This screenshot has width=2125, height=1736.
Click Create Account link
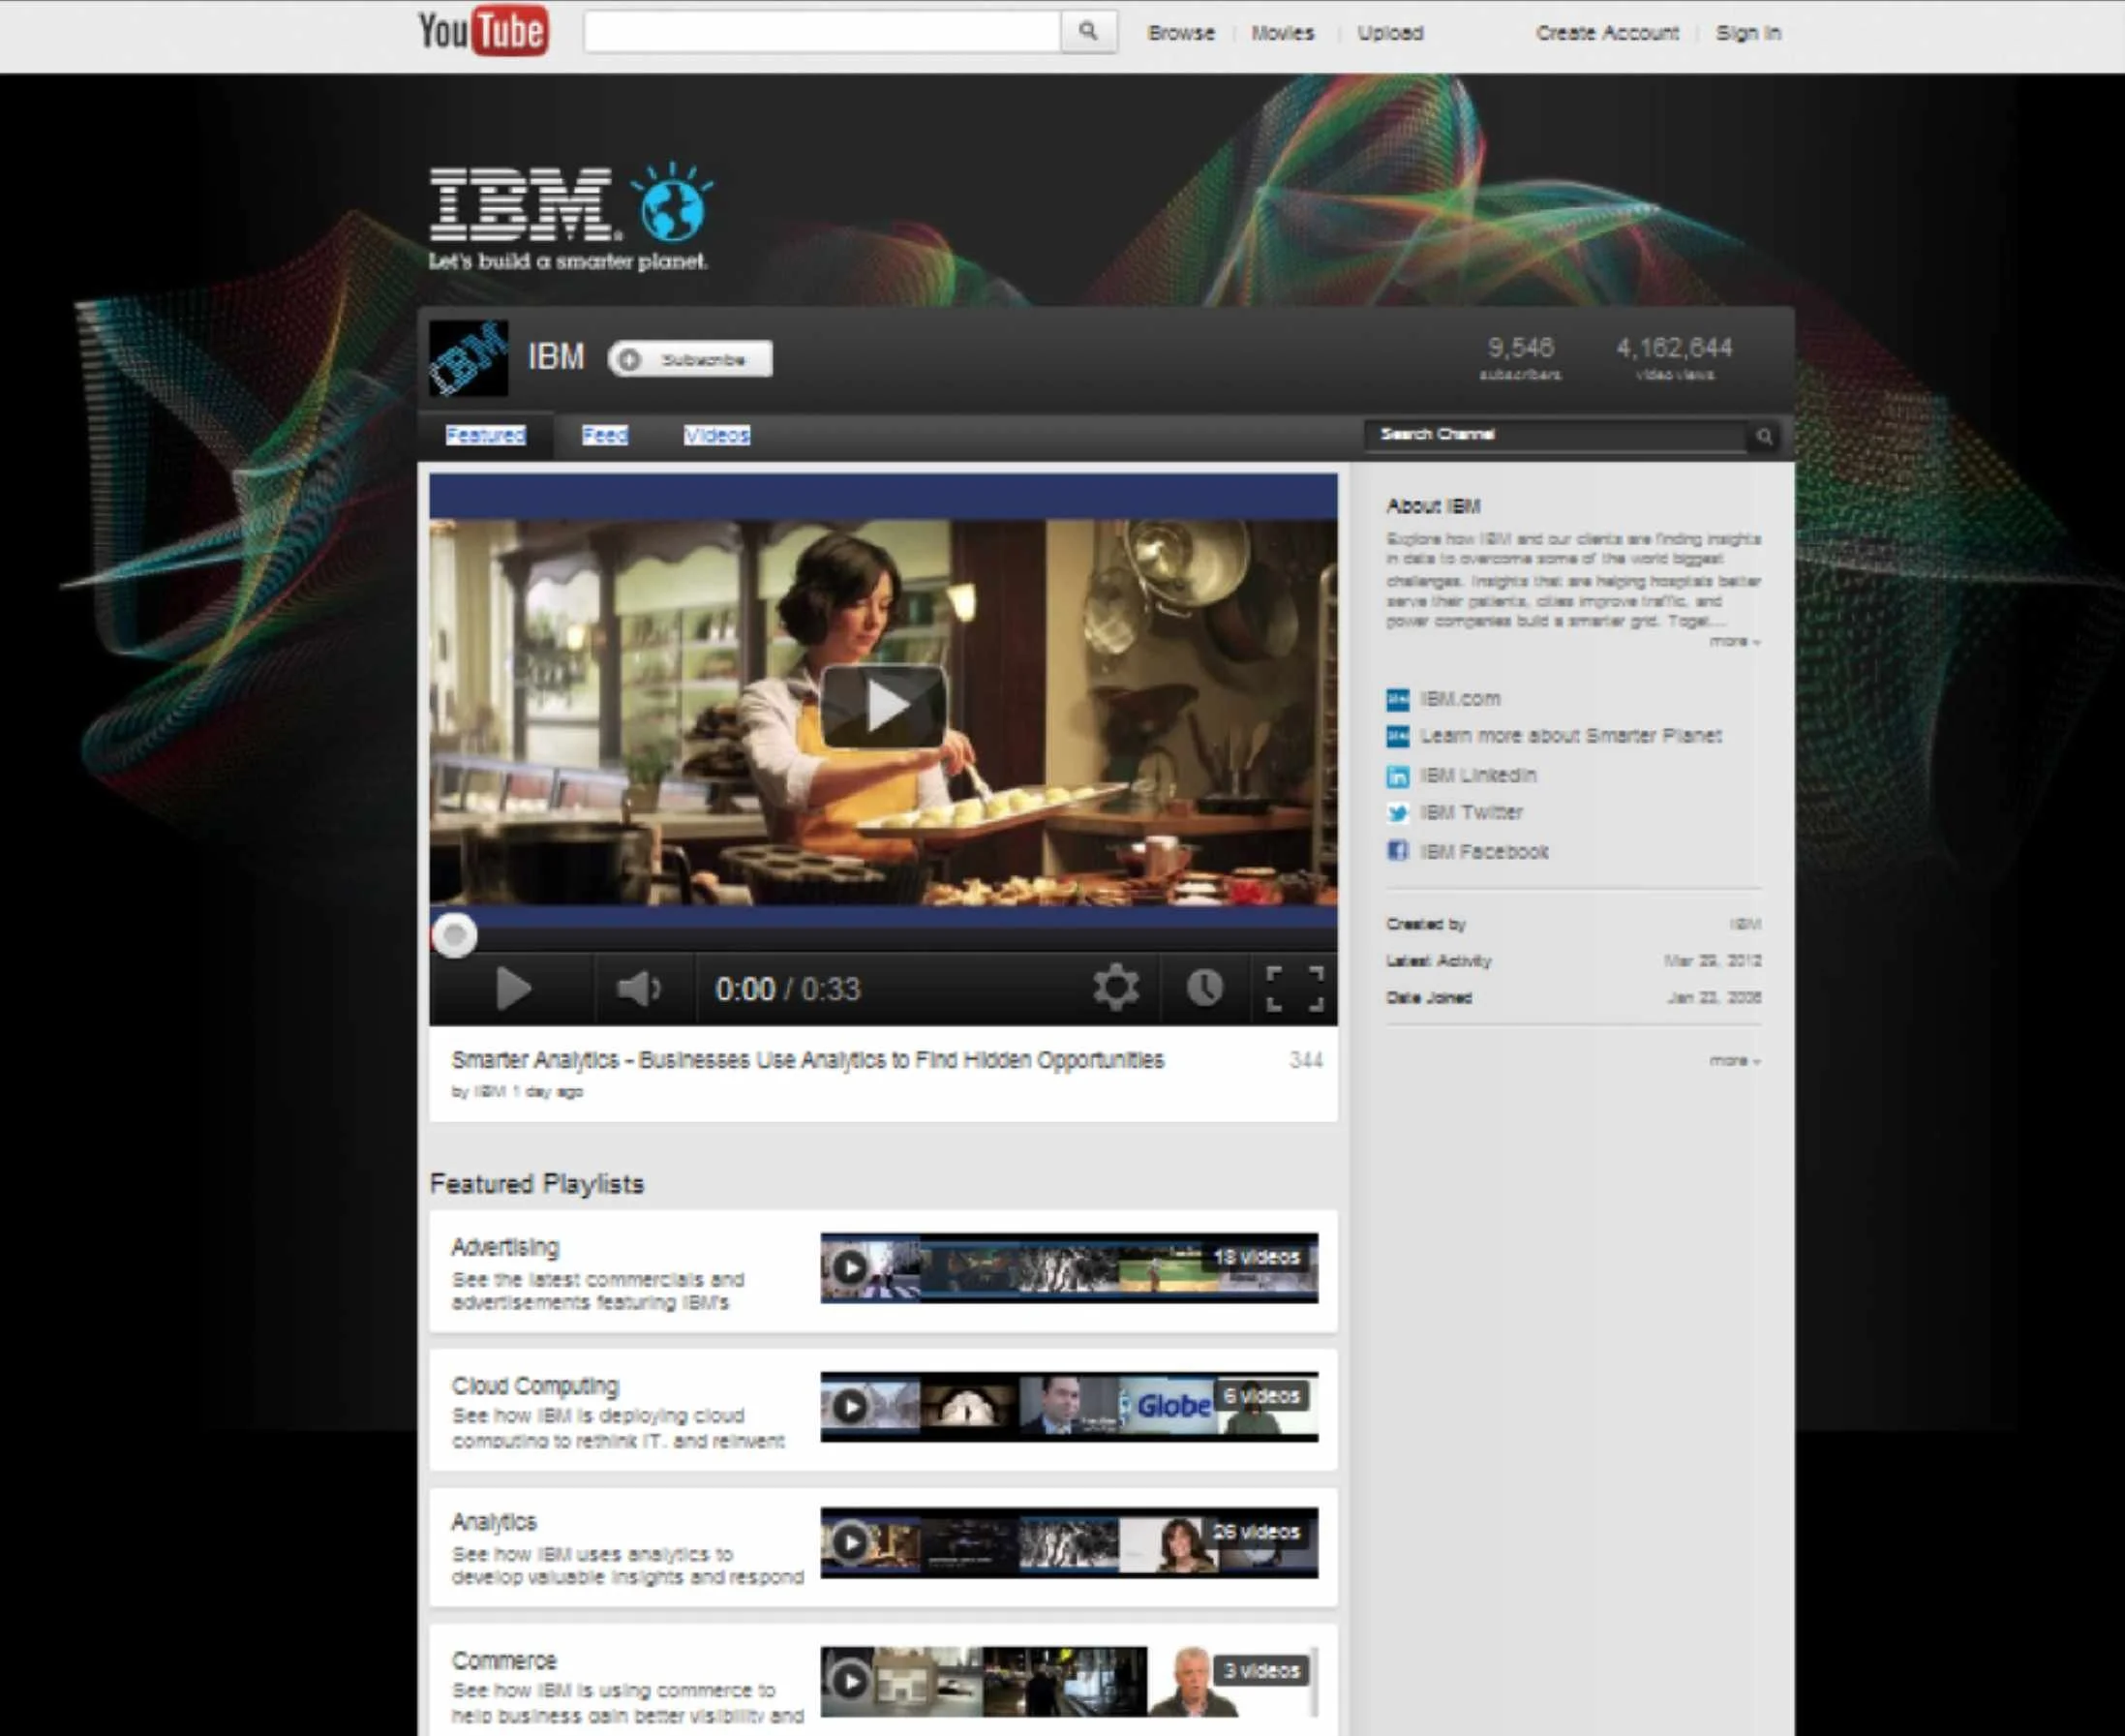[x=1607, y=33]
